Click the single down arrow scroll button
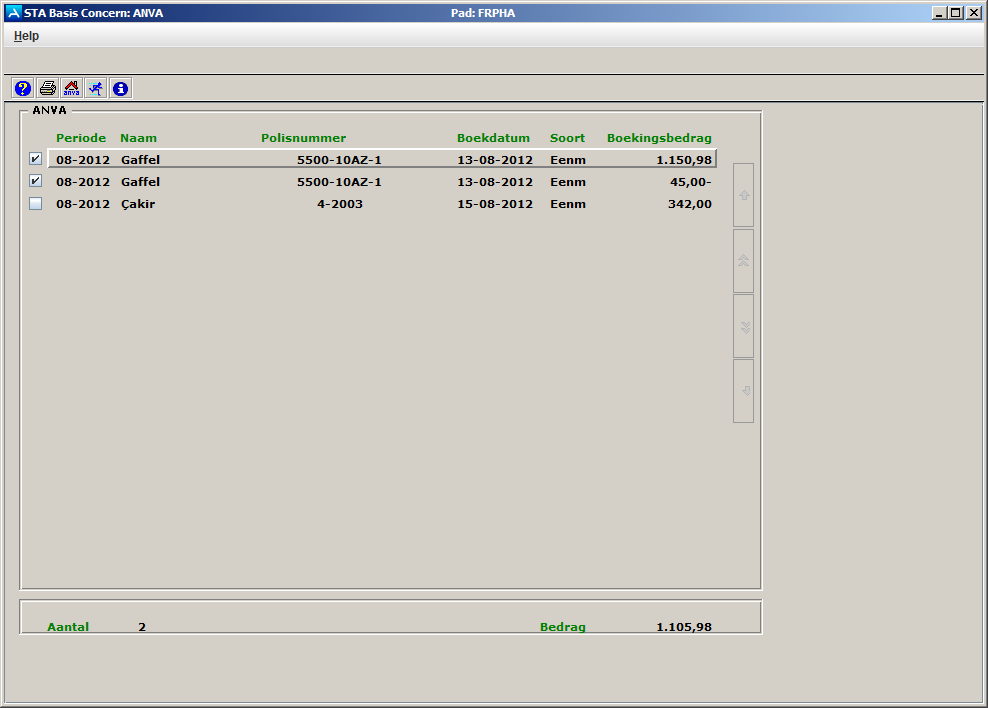The height and width of the screenshot is (708, 988). 743,390
